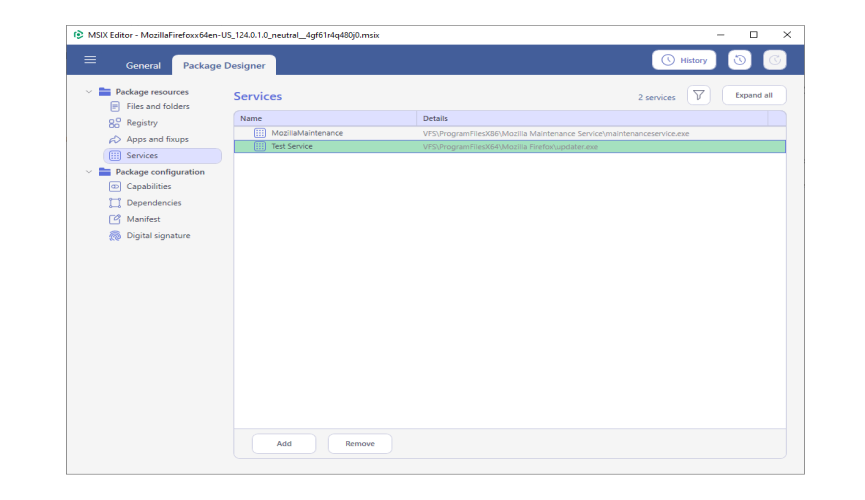Click the Dependencies icon
This screenshot has width=865, height=500.
click(115, 203)
